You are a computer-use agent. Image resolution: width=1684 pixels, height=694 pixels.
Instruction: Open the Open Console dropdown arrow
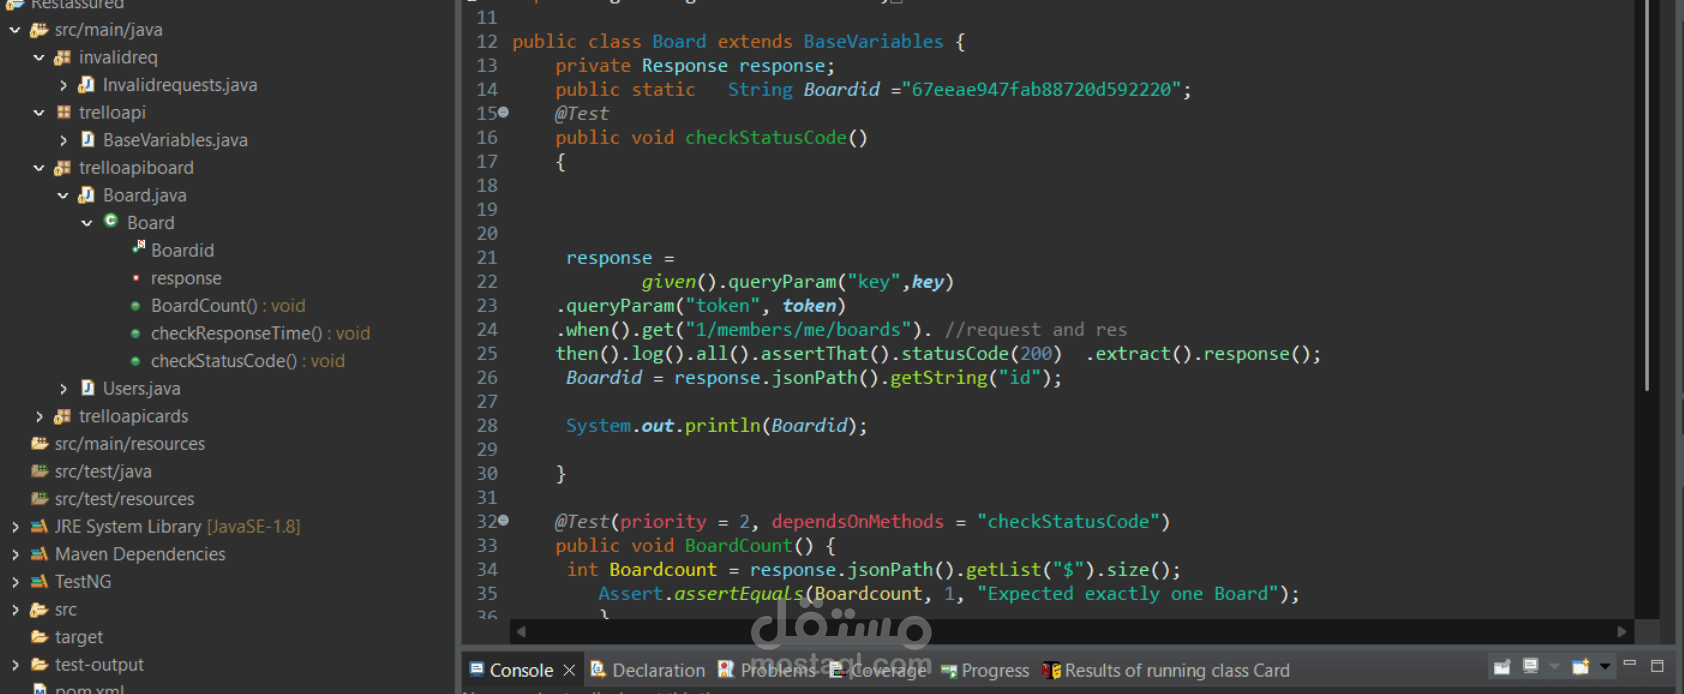(x=1605, y=667)
